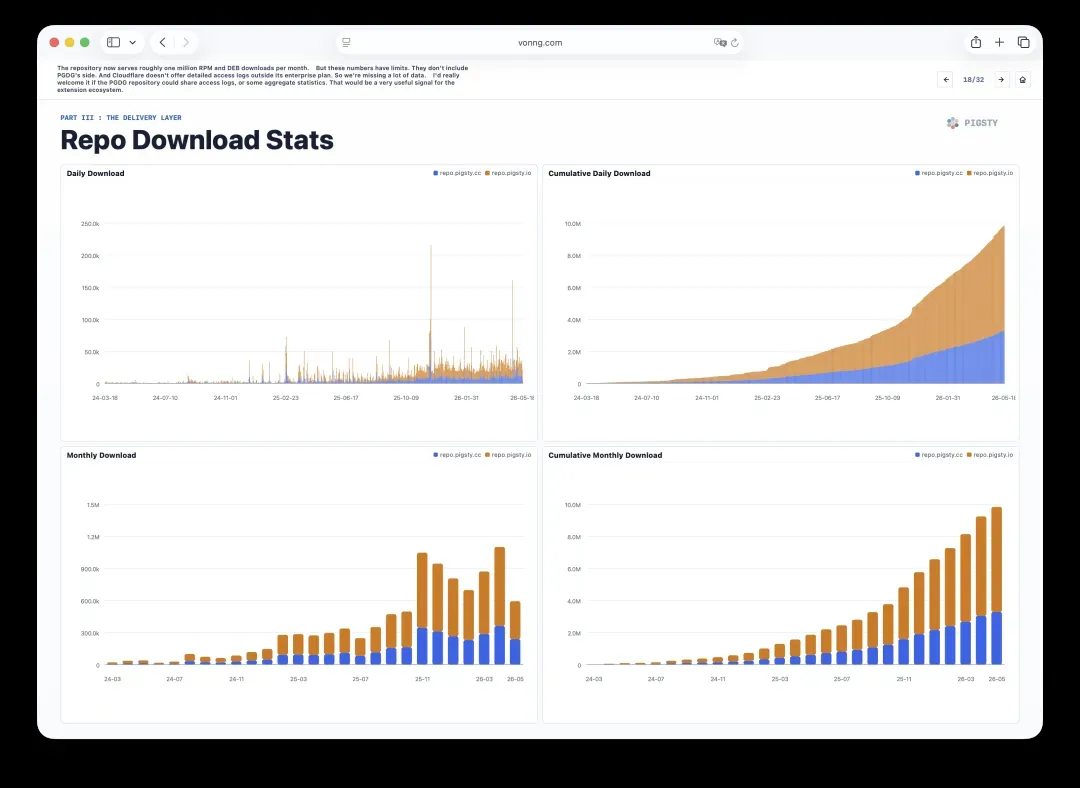
Task: Click the 'Cumulative Daily Download' chart title
Action: point(599,174)
